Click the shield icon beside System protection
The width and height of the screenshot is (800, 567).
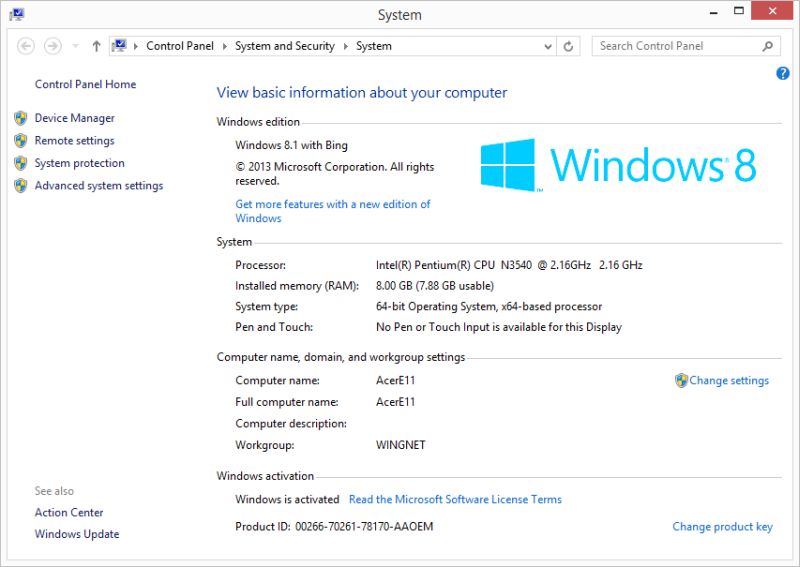pyautogui.click(x=21, y=163)
